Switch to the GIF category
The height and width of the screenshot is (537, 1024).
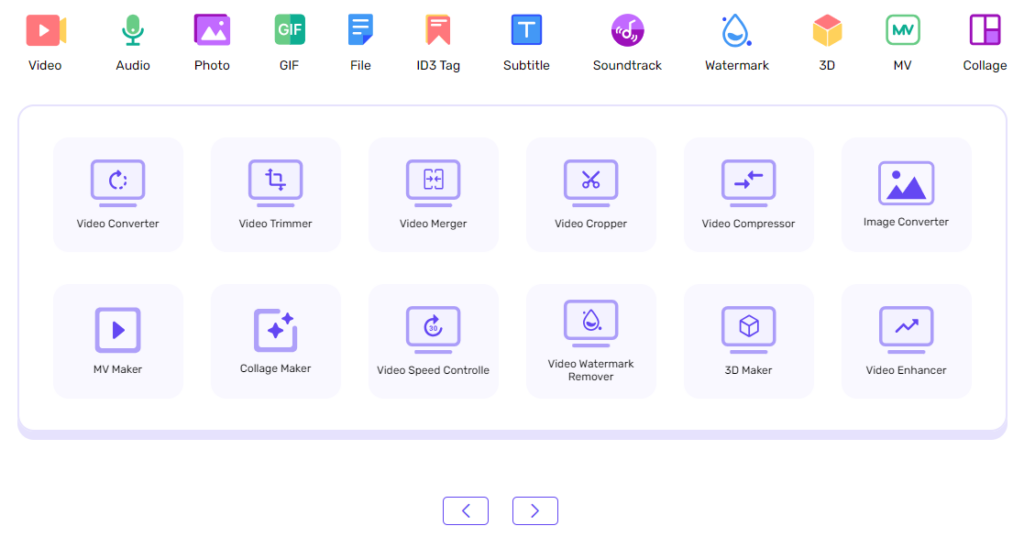[290, 42]
